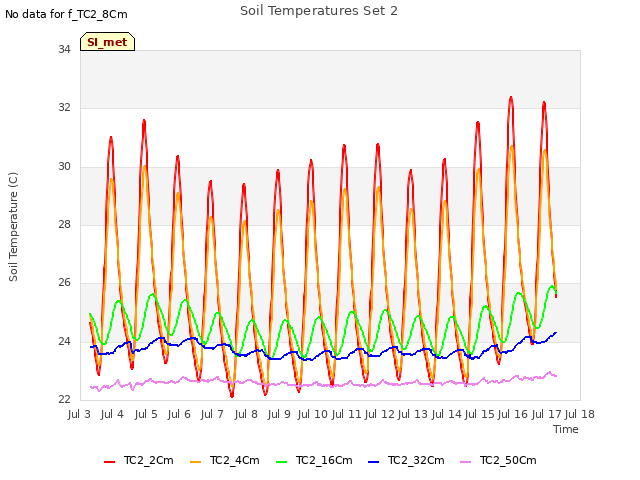Screen dimensions: 640x480
Task: Click the 'No data for f_TC2_8Cm' message
Action: (x=66, y=15)
